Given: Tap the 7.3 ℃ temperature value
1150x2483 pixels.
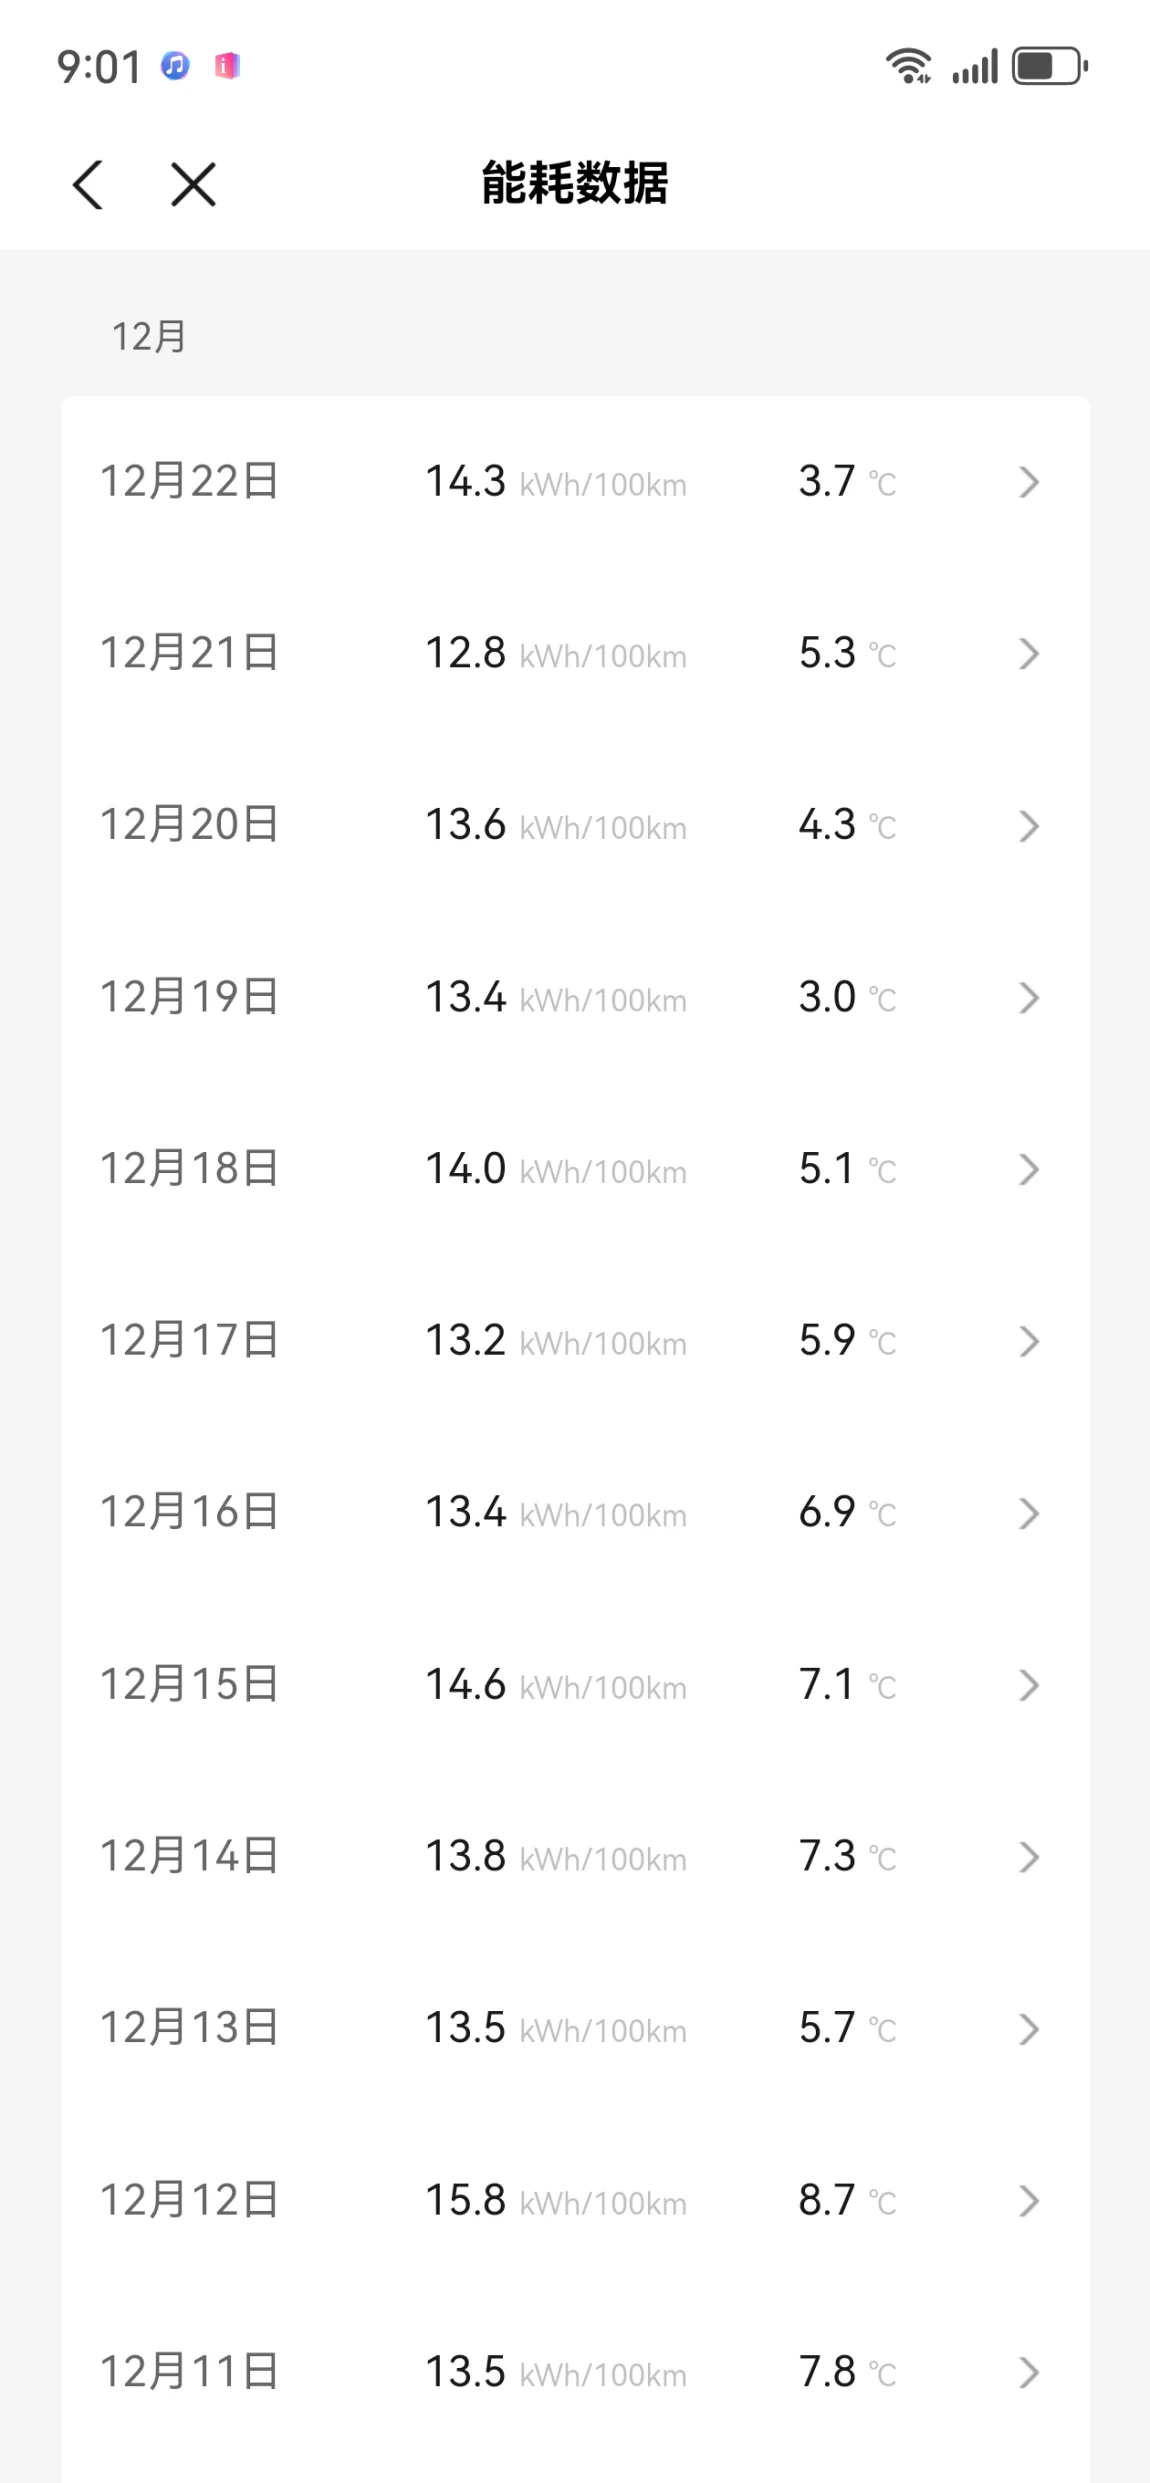Looking at the screenshot, I should click(x=847, y=1857).
